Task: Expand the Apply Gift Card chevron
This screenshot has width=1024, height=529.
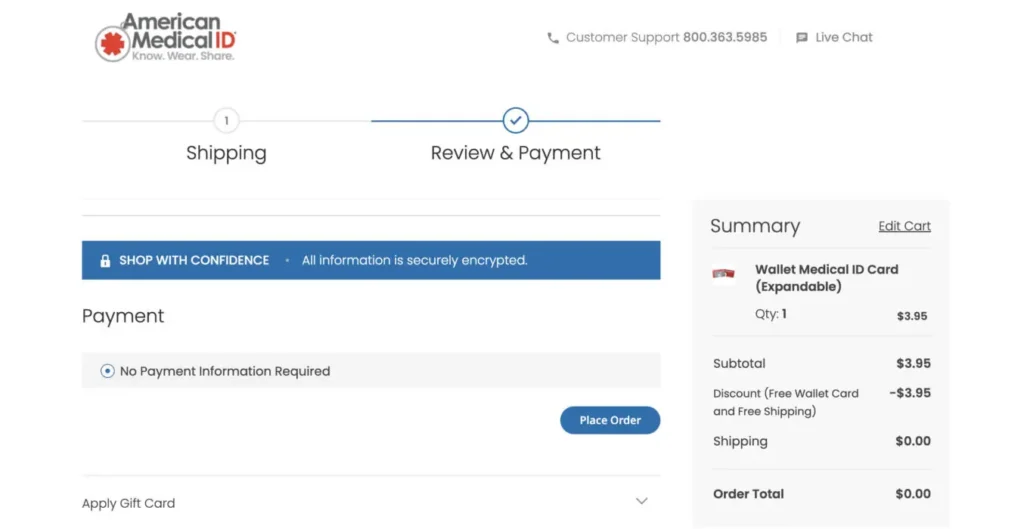Action: tap(642, 501)
